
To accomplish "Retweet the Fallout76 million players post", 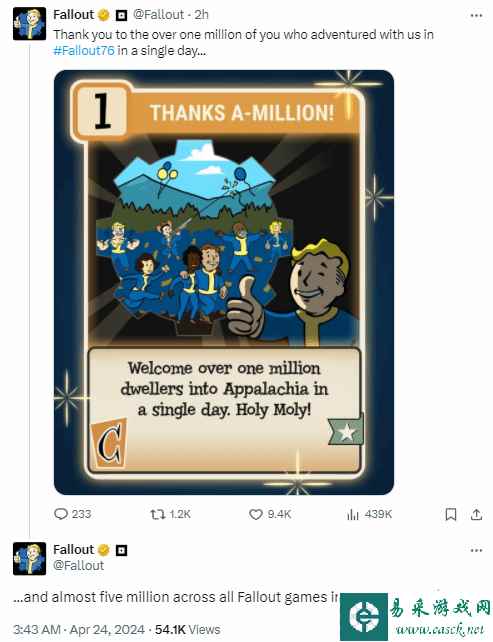I will point(170,514).
